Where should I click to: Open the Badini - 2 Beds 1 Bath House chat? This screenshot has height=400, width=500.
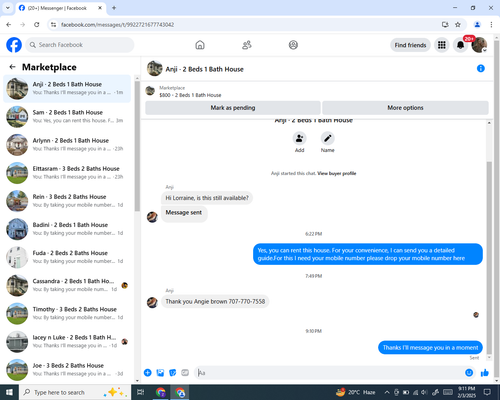[x=67, y=229]
